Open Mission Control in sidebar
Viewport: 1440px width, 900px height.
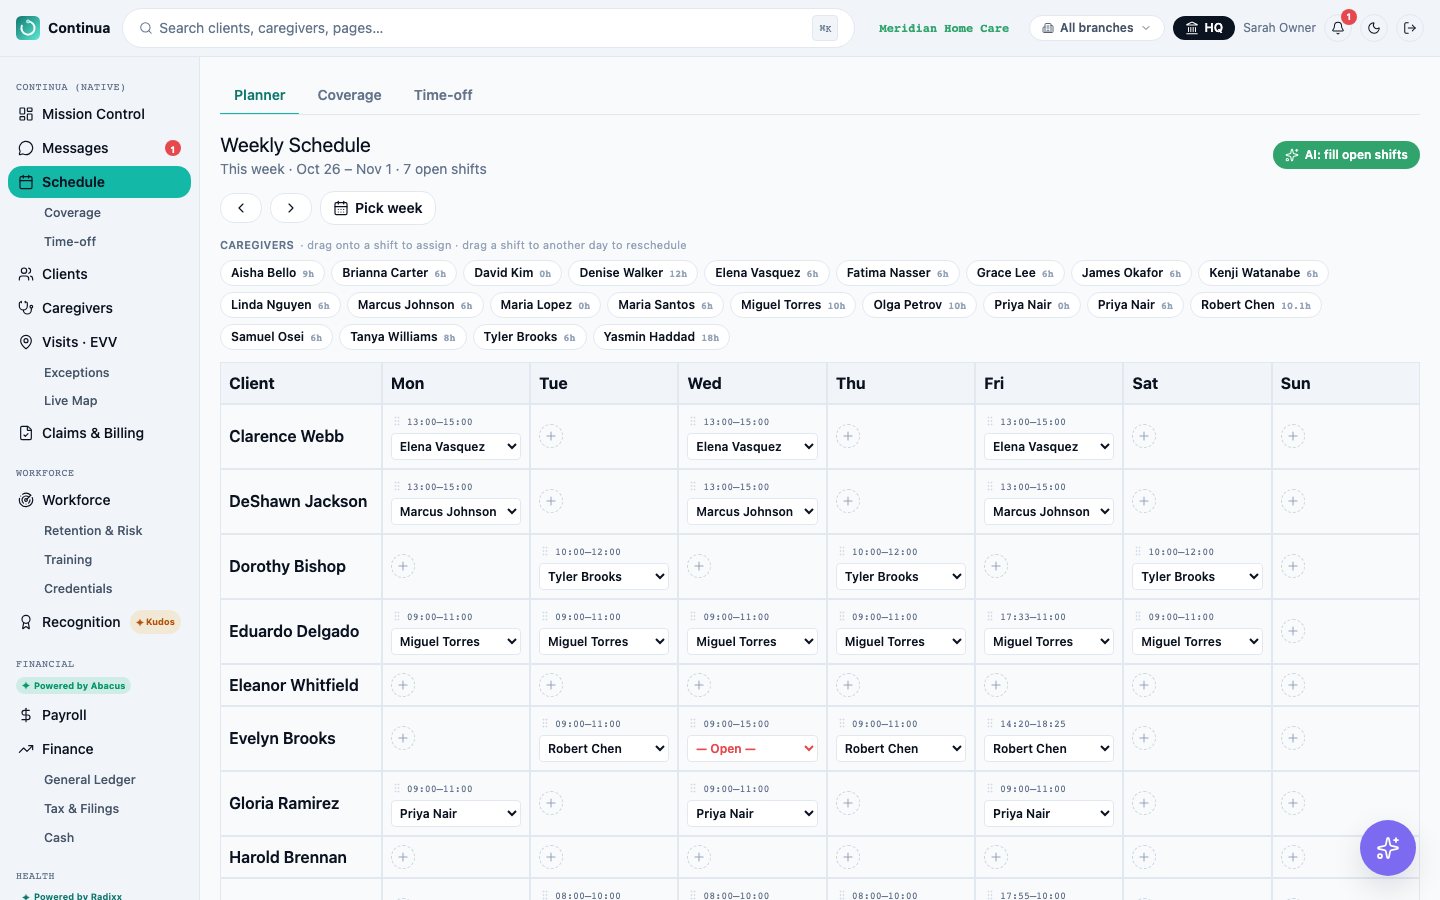click(99, 114)
